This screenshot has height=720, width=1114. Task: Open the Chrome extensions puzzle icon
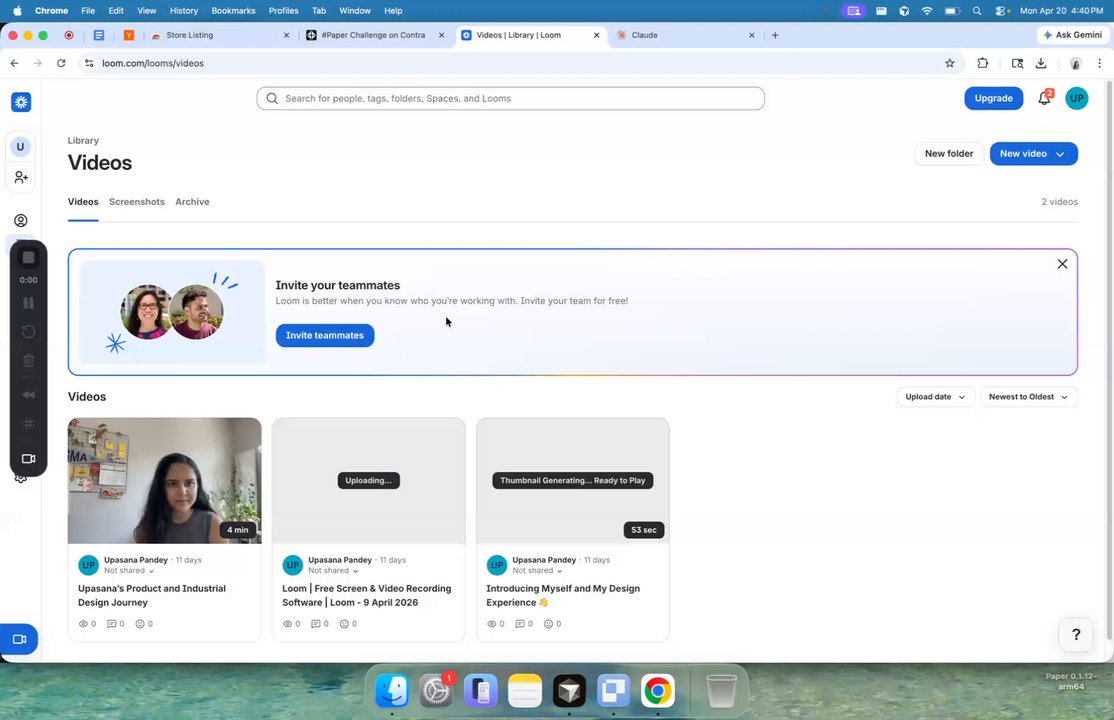983,63
